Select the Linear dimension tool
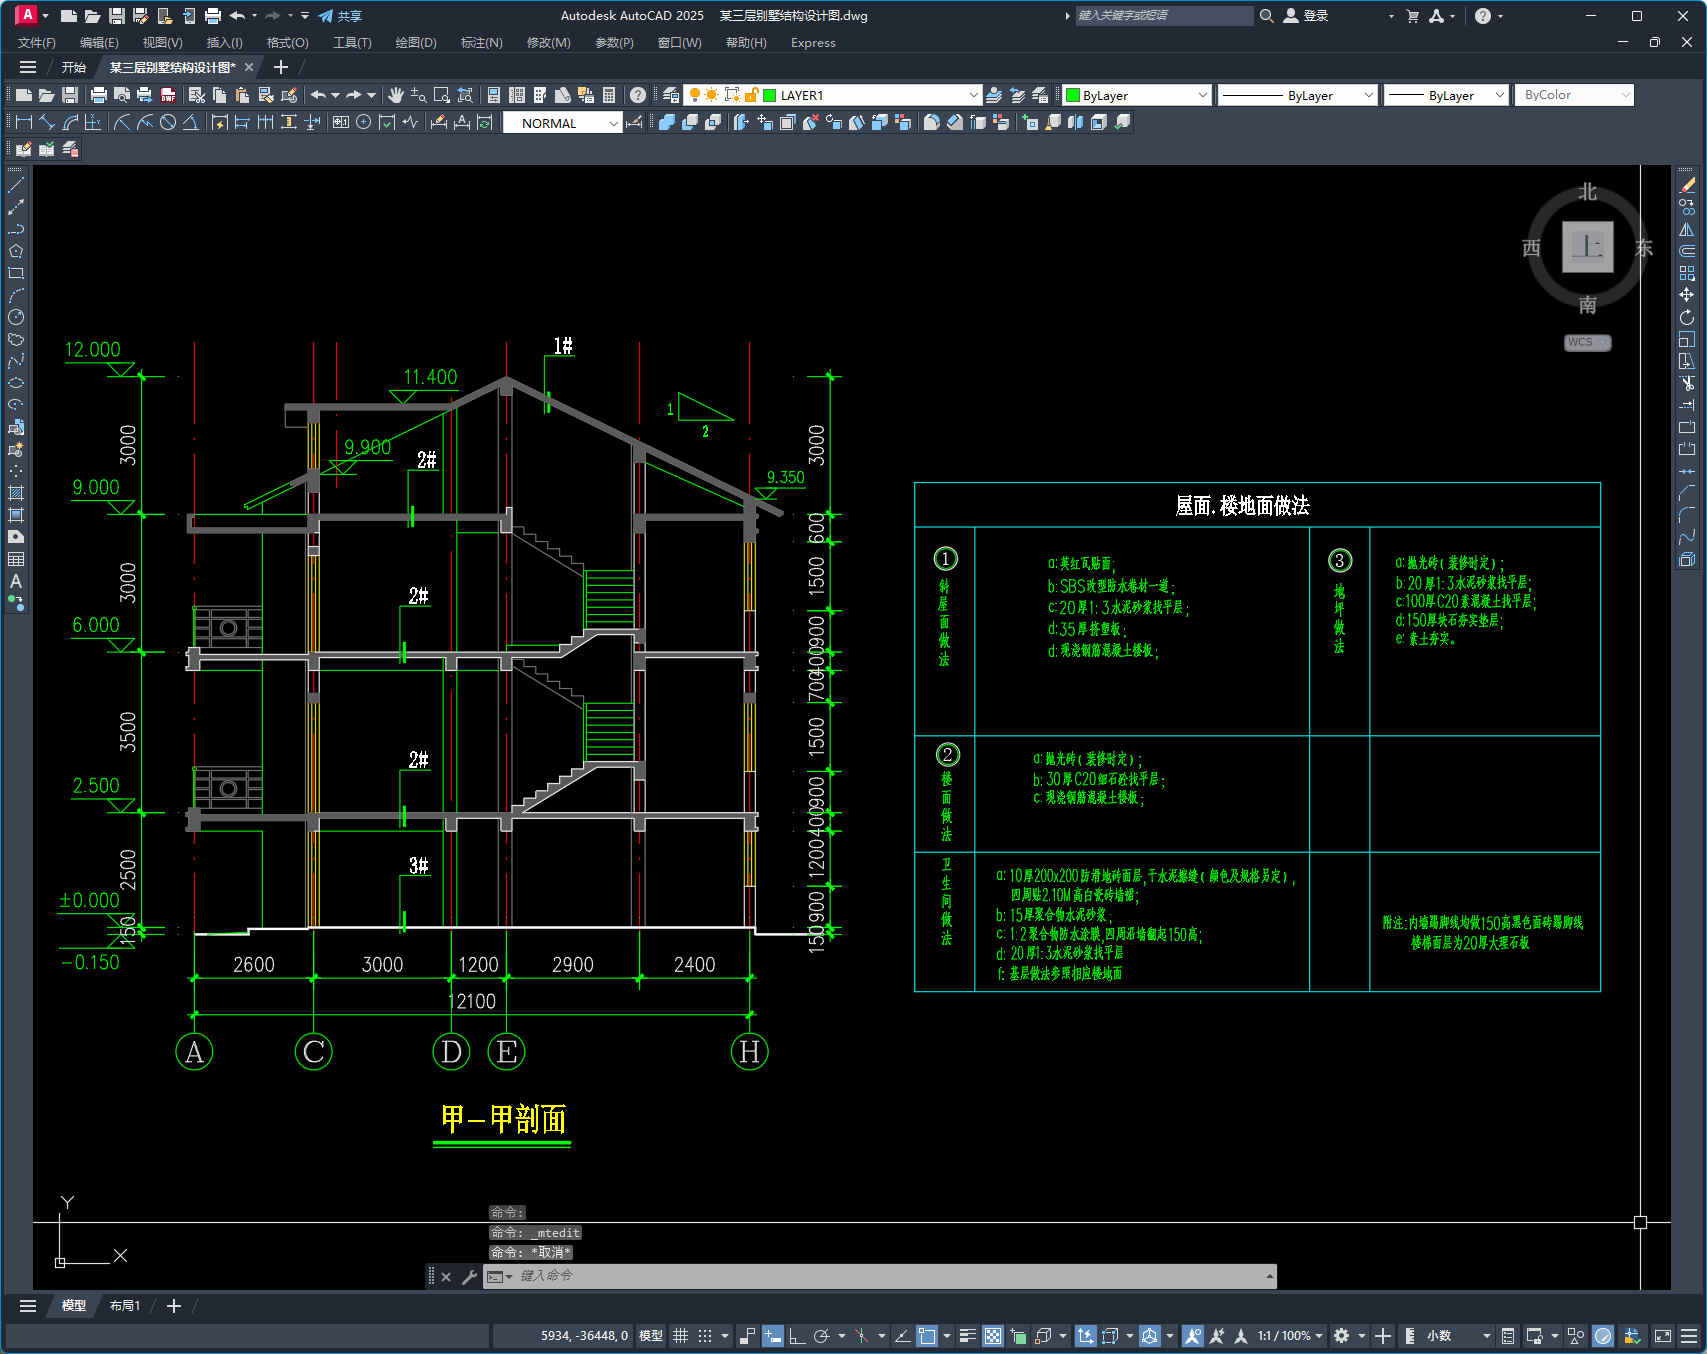This screenshot has height=1354, width=1707. click(x=24, y=122)
